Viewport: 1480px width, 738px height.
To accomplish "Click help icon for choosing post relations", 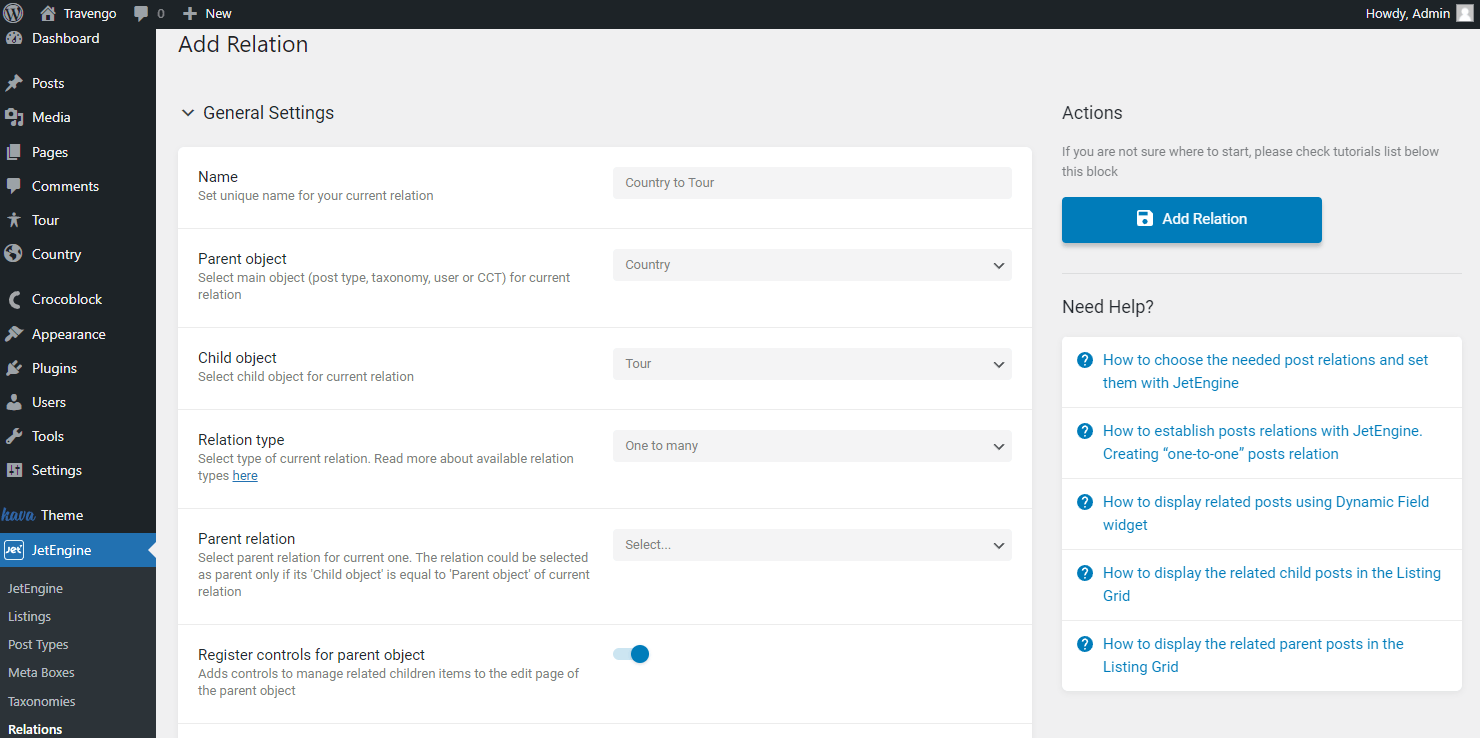I will point(1084,360).
